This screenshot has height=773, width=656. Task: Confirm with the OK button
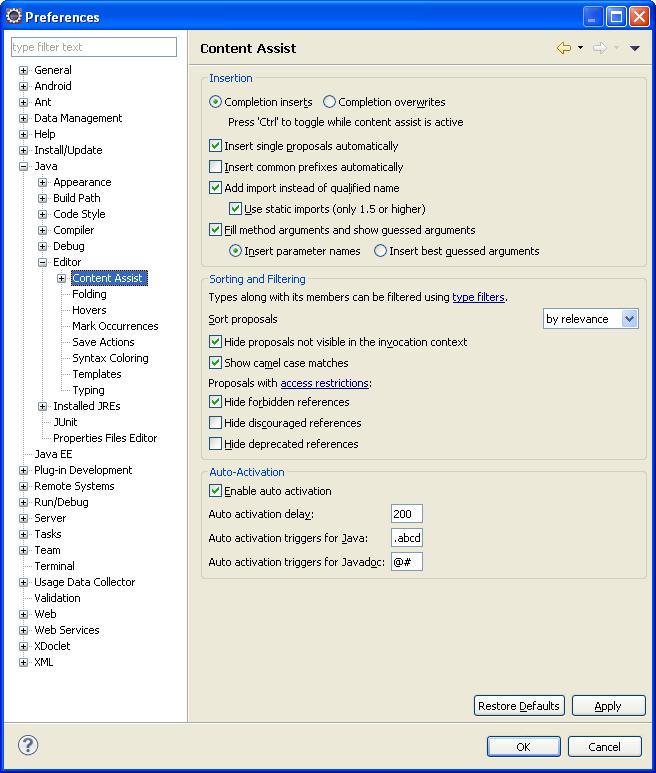(523, 746)
